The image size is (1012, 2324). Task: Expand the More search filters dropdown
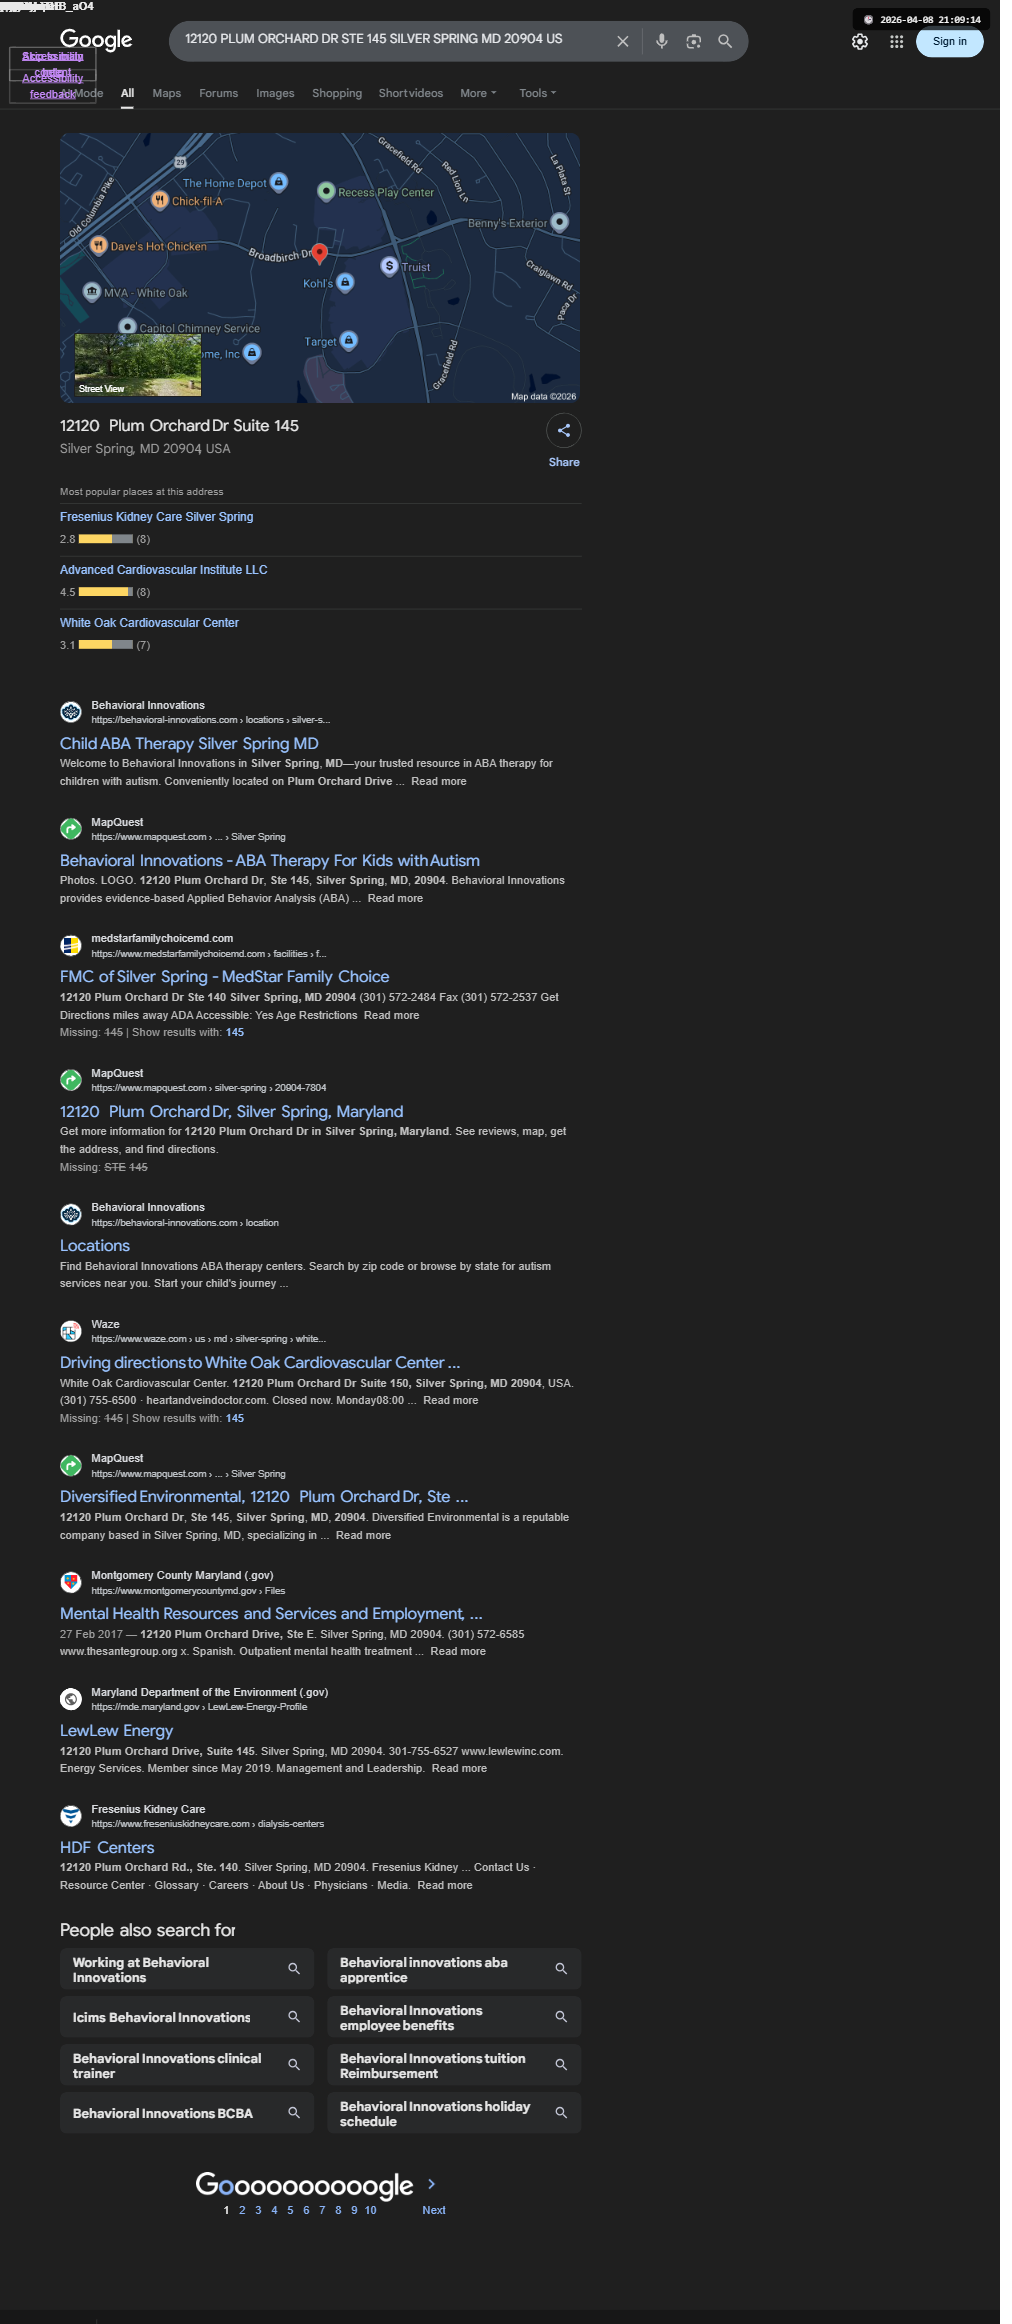coord(478,93)
